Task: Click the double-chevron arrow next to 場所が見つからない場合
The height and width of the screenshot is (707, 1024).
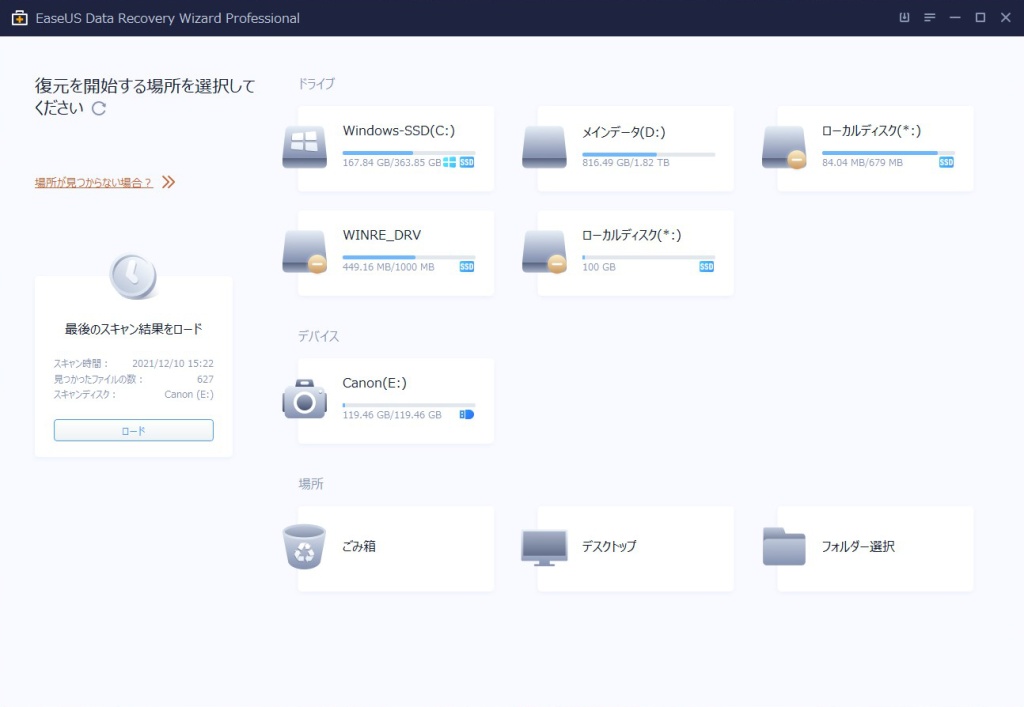Action: click(168, 181)
